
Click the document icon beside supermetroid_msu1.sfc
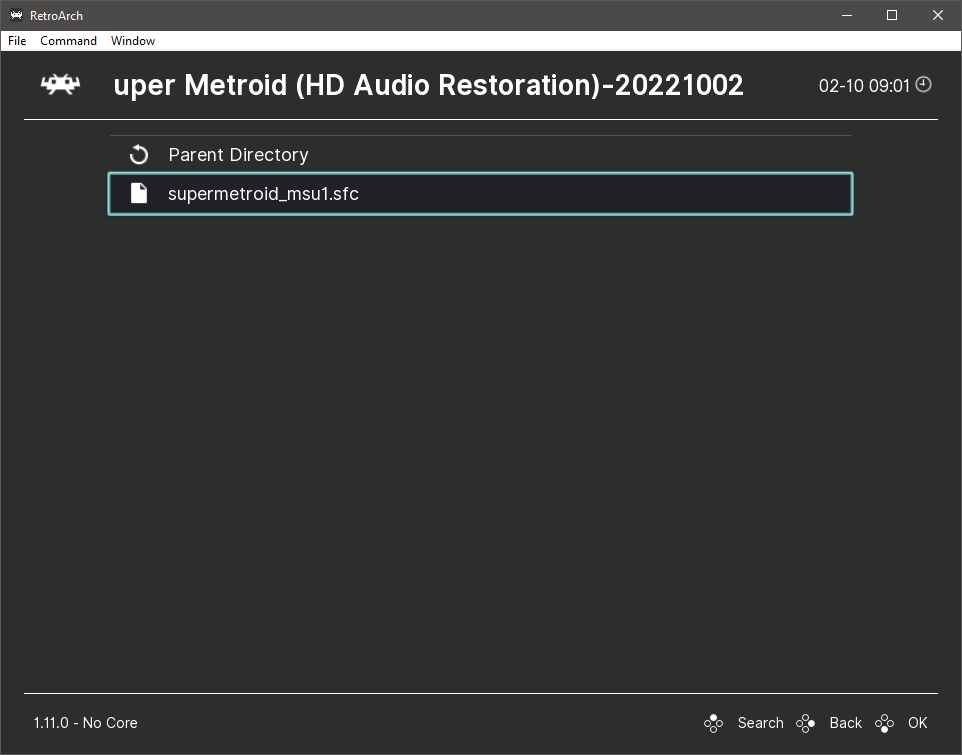point(139,194)
